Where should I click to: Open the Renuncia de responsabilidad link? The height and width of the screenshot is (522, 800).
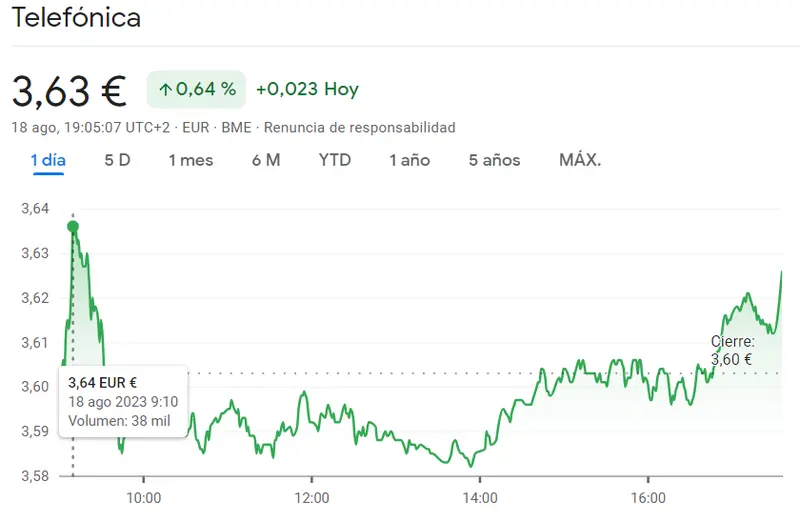[360, 128]
